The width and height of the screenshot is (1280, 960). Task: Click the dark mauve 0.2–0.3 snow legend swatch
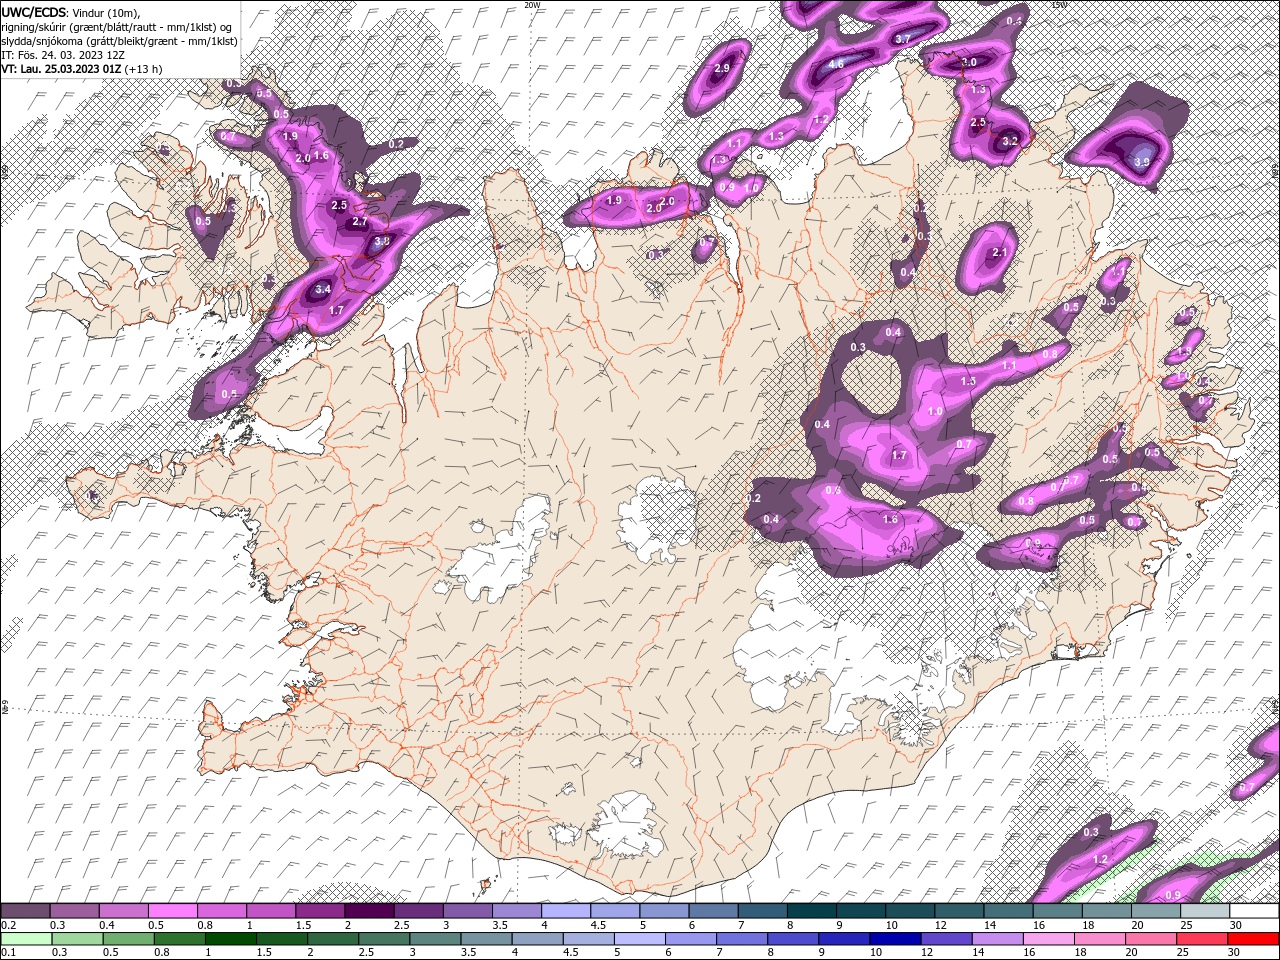coord(25,911)
